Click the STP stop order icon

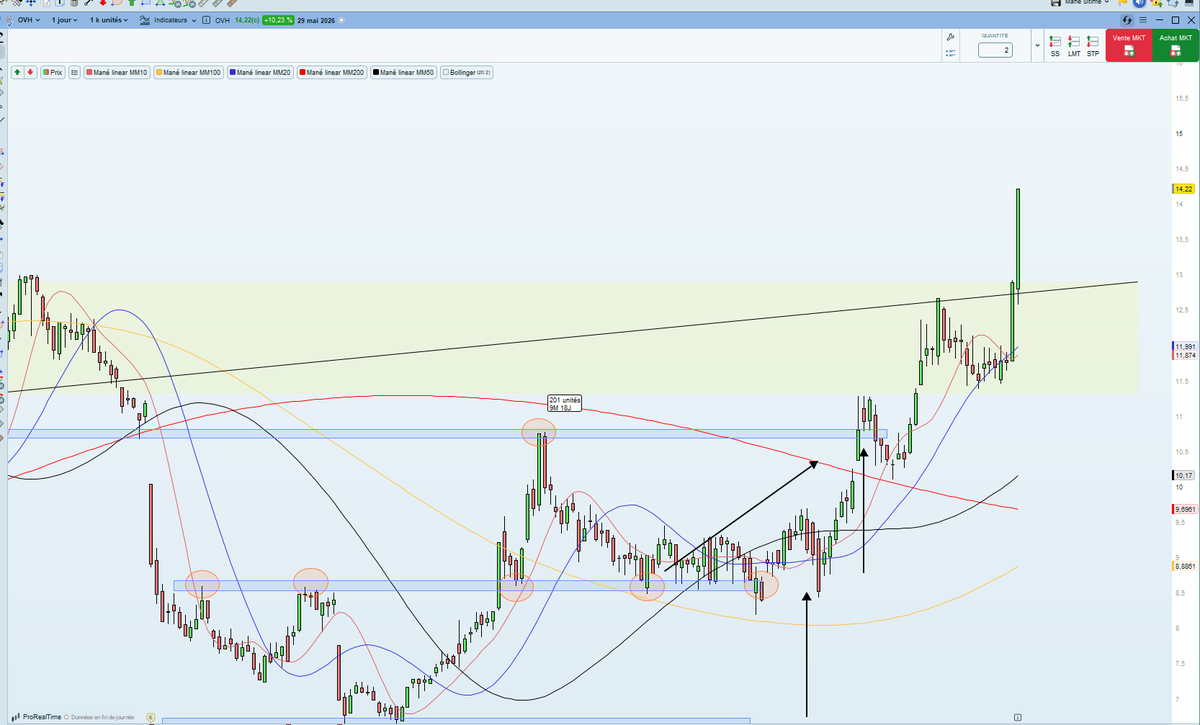(1093, 47)
